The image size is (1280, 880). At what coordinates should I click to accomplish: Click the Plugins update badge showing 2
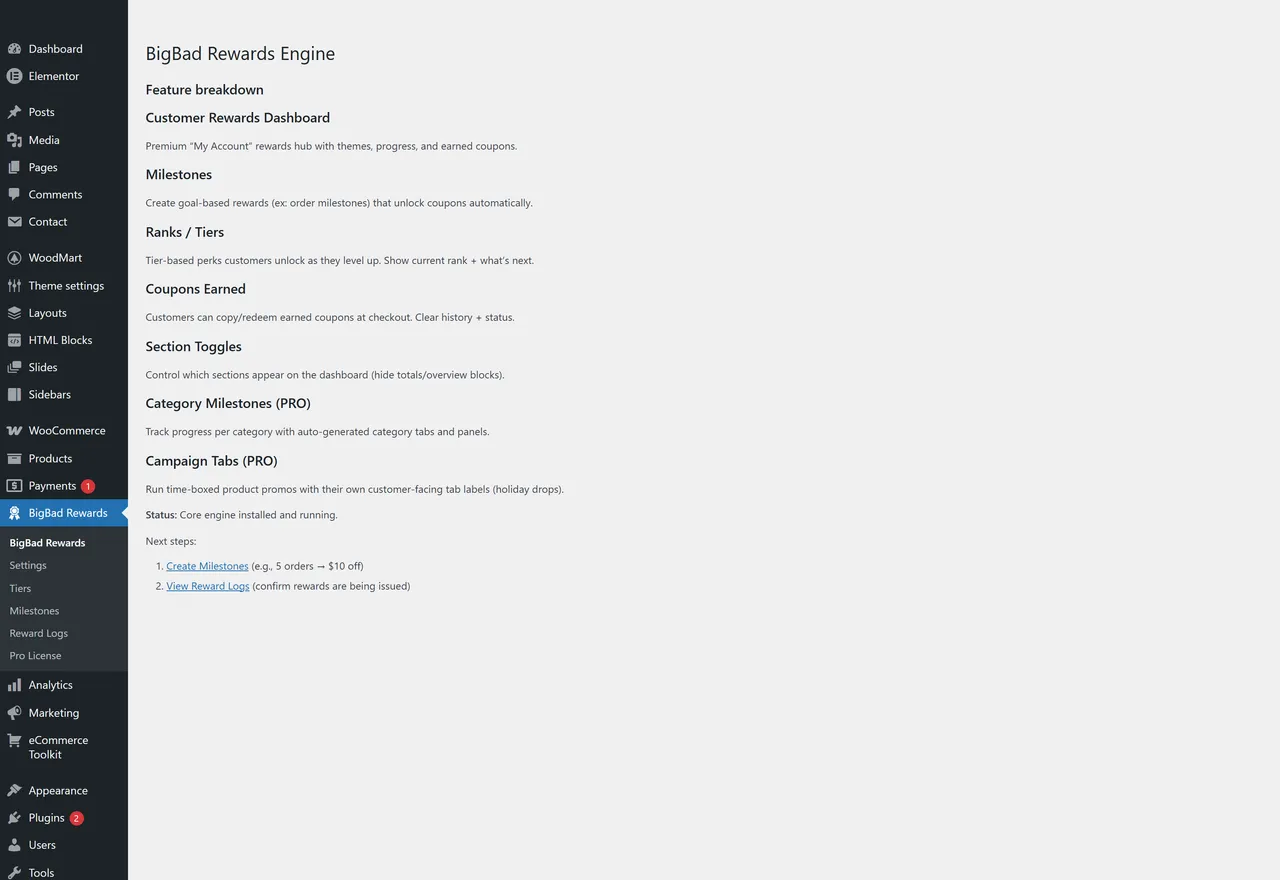(77, 818)
